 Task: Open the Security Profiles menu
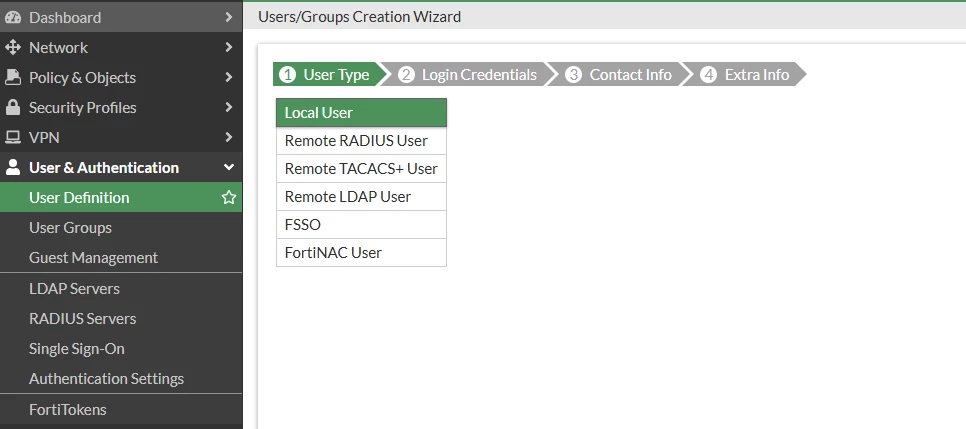coord(121,107)
